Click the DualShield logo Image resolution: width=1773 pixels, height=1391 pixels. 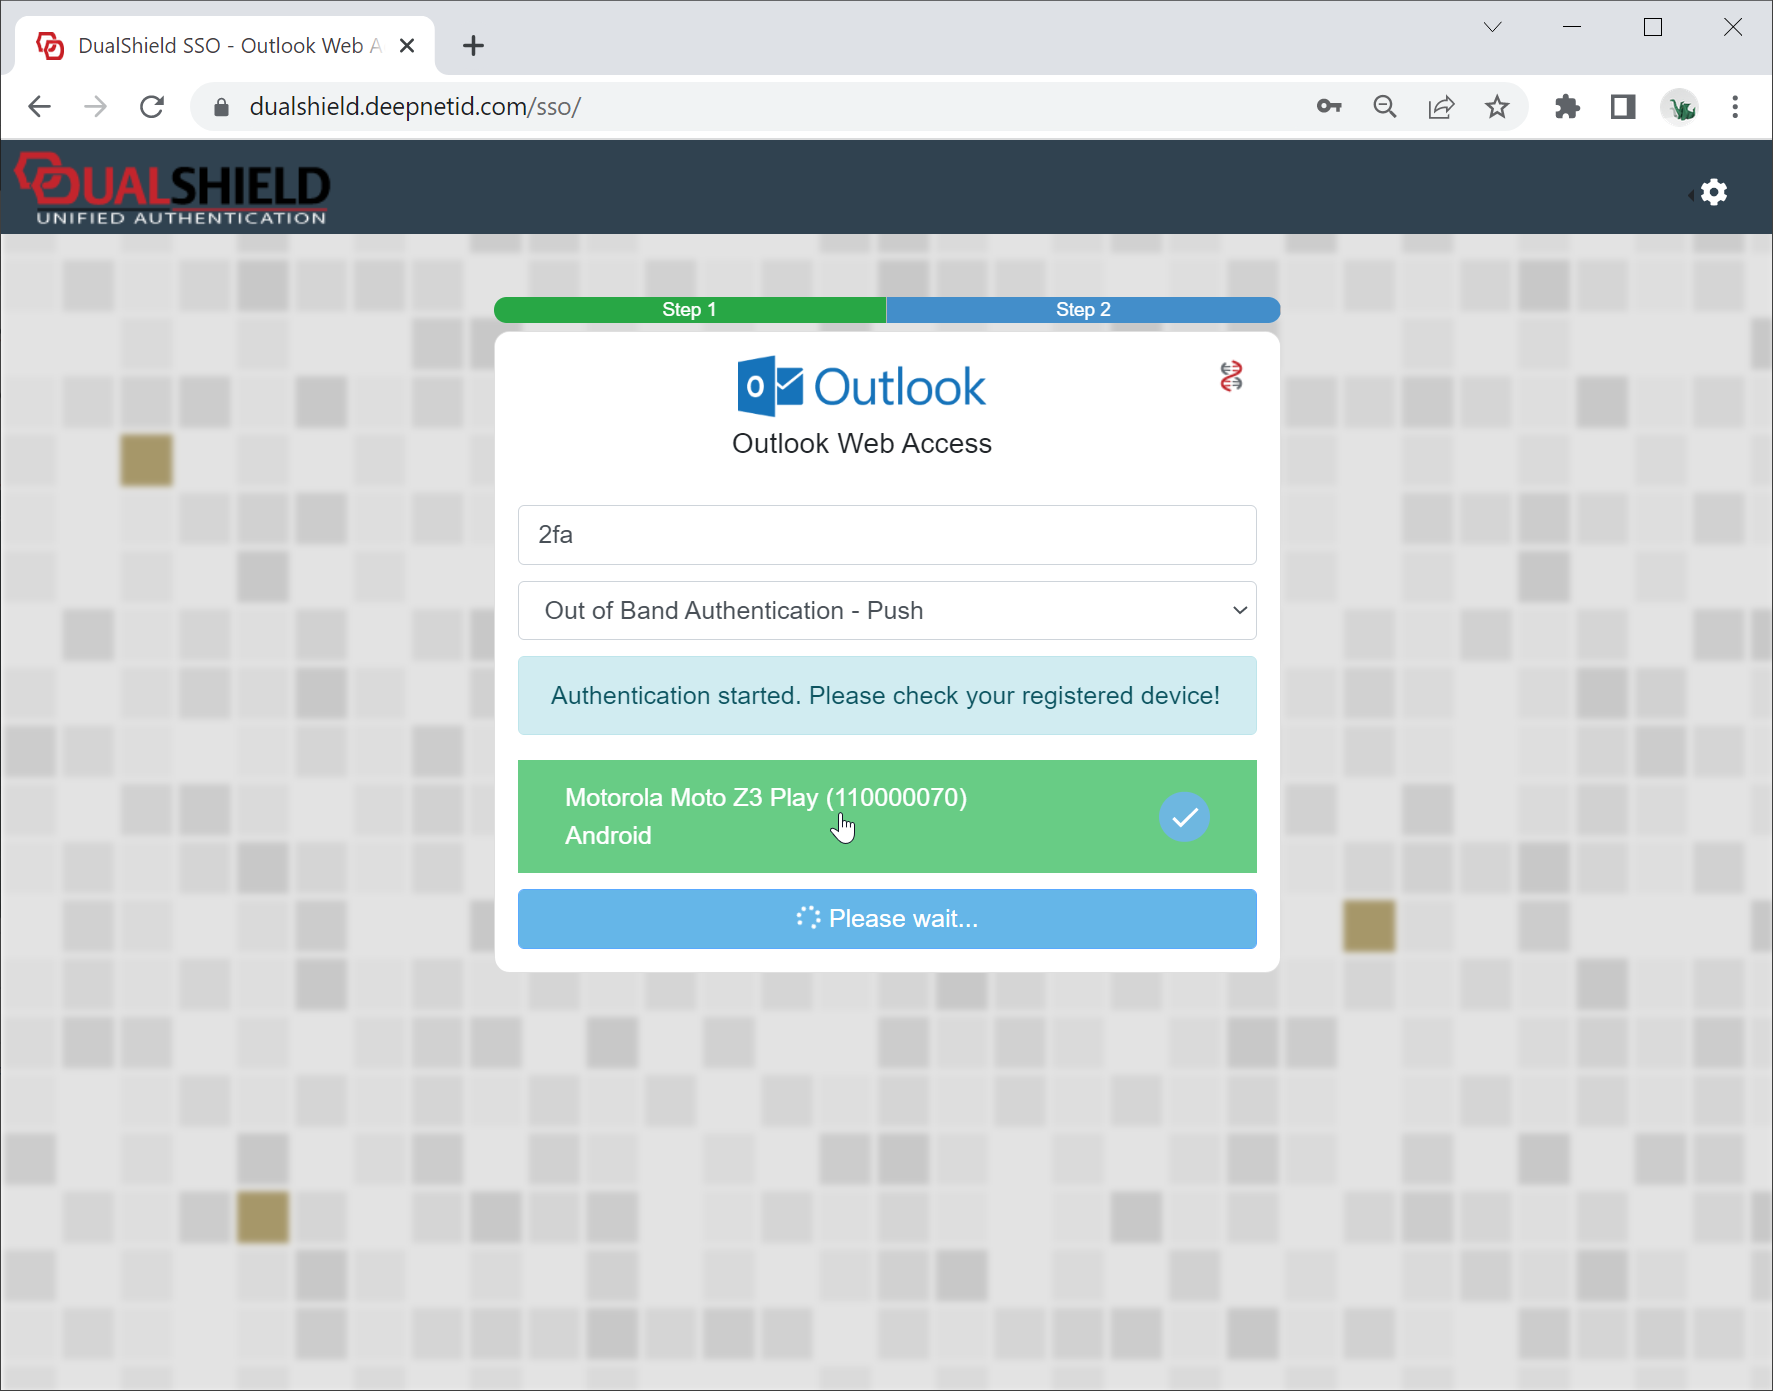coord(172,188)
